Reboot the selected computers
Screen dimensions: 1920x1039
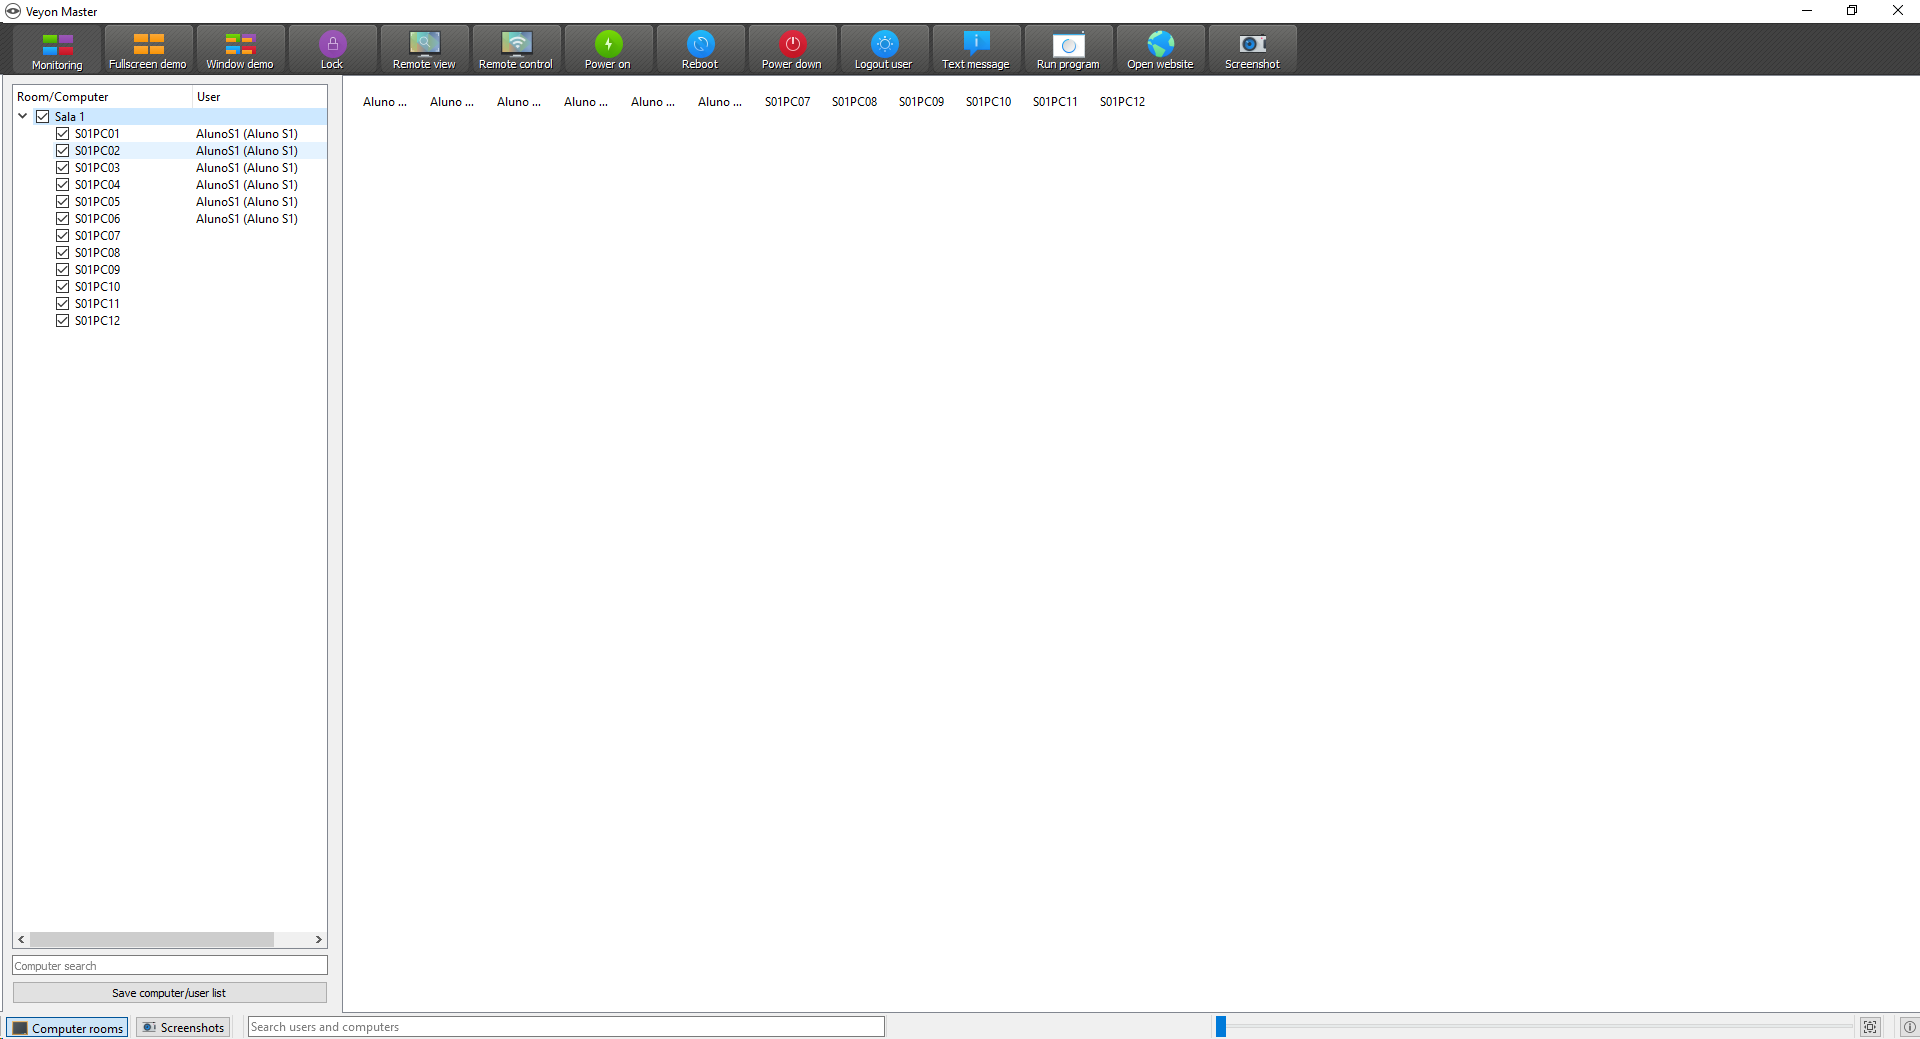coord(699,49)
